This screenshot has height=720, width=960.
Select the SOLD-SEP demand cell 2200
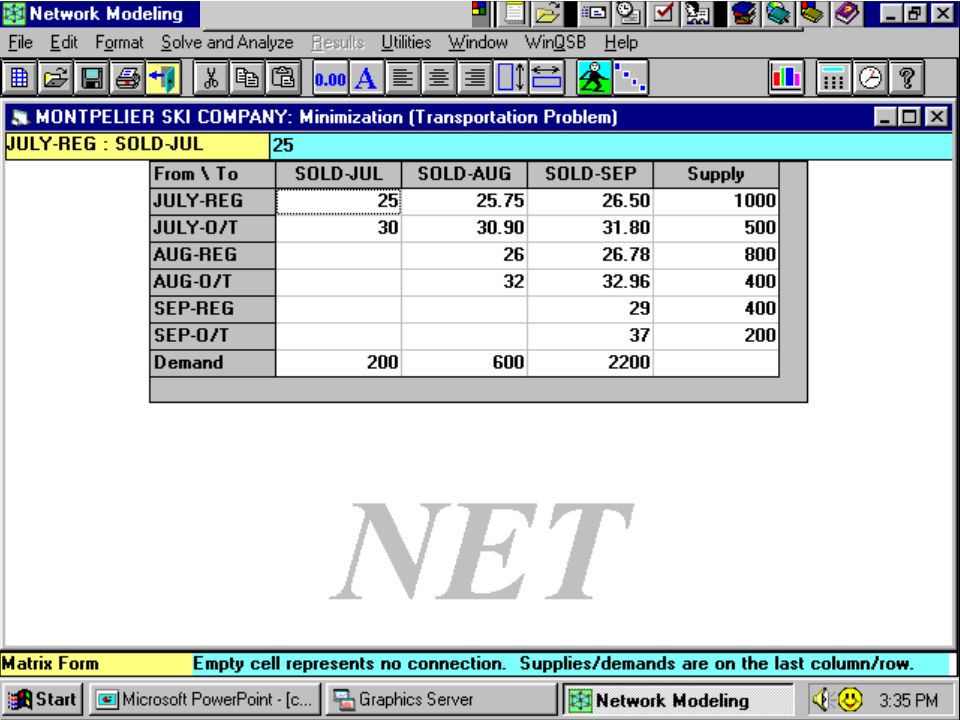click(590, 362)
